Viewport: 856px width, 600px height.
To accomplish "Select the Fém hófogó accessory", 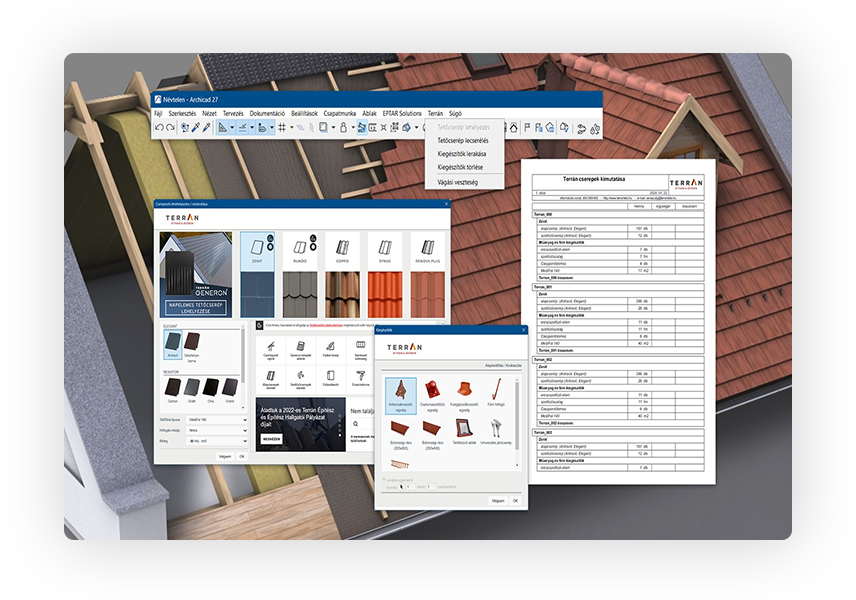I will pos(496,396).
